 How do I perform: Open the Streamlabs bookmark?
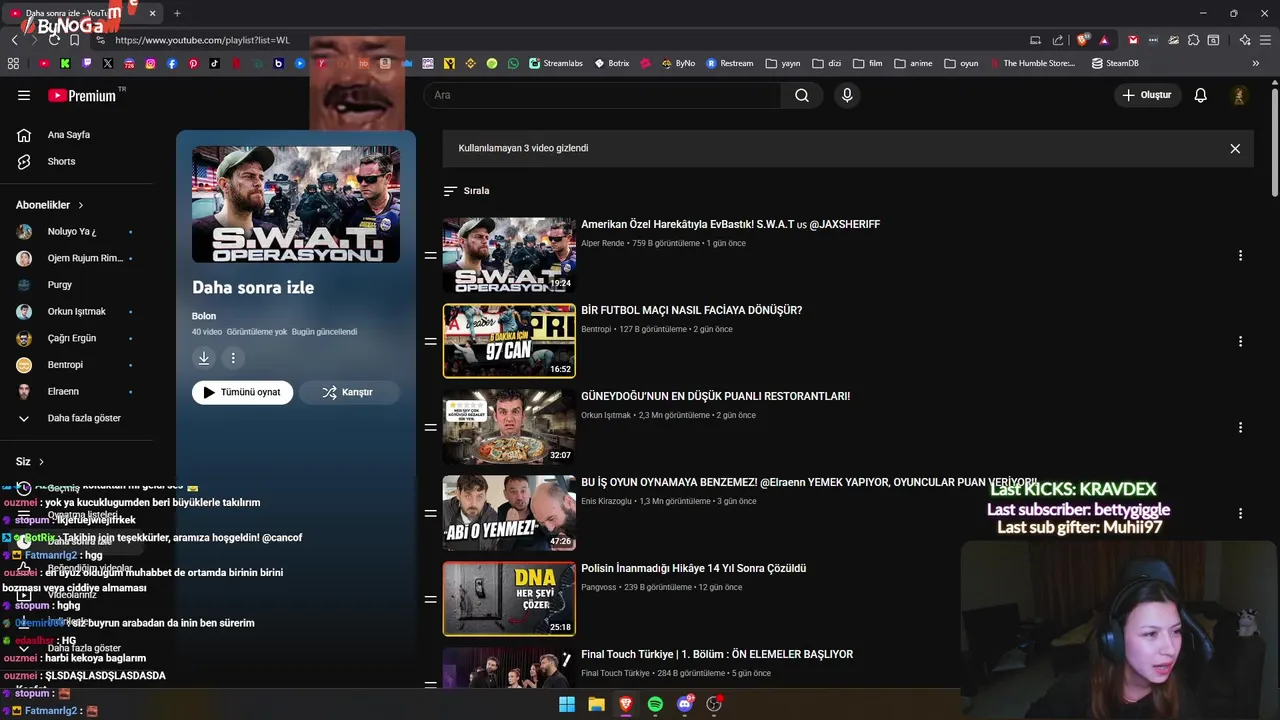tap(556, 63)
